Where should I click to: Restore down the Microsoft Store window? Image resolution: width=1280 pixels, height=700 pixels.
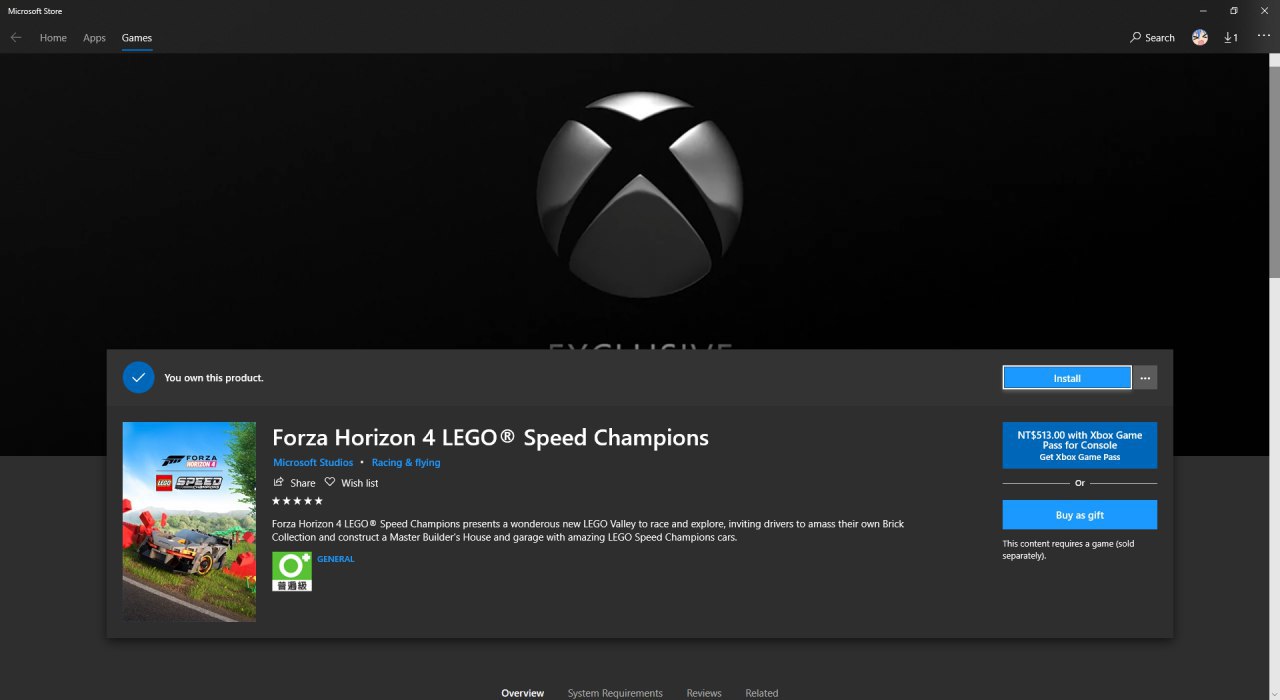click(1233, 11)
